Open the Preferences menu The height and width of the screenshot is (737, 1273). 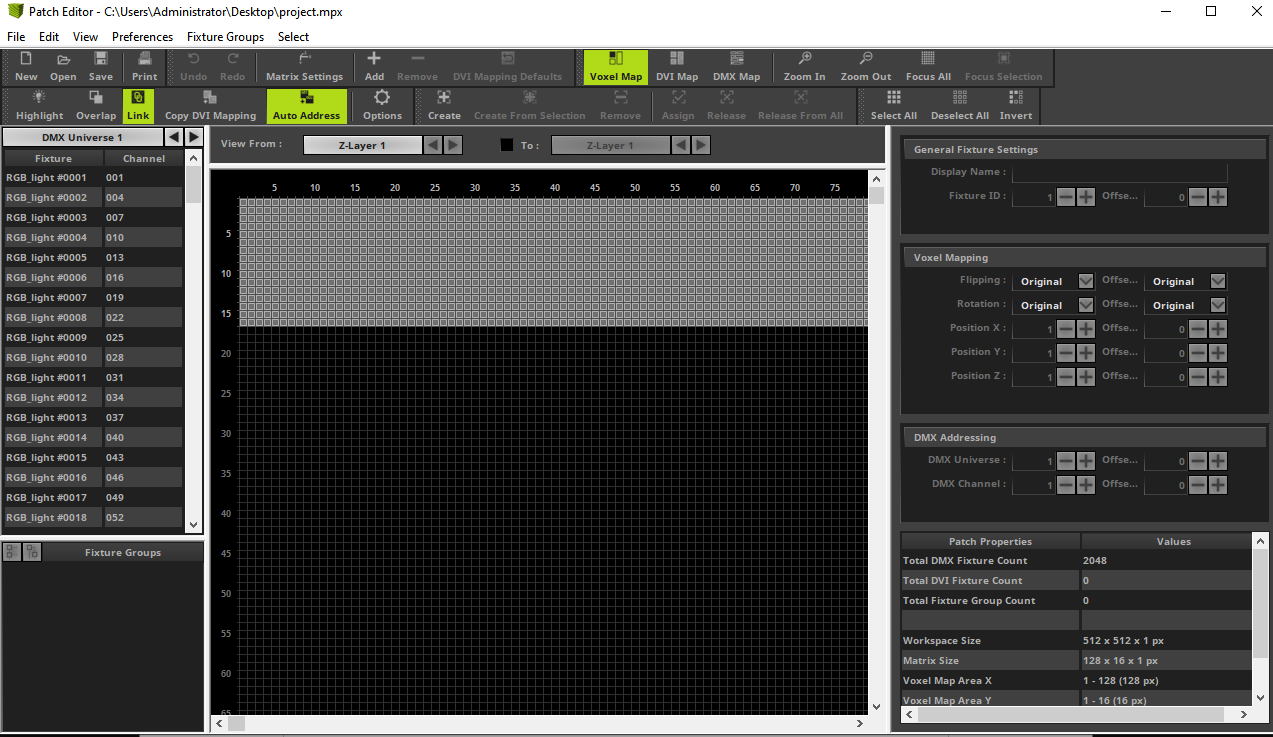(x=142, y=36)
